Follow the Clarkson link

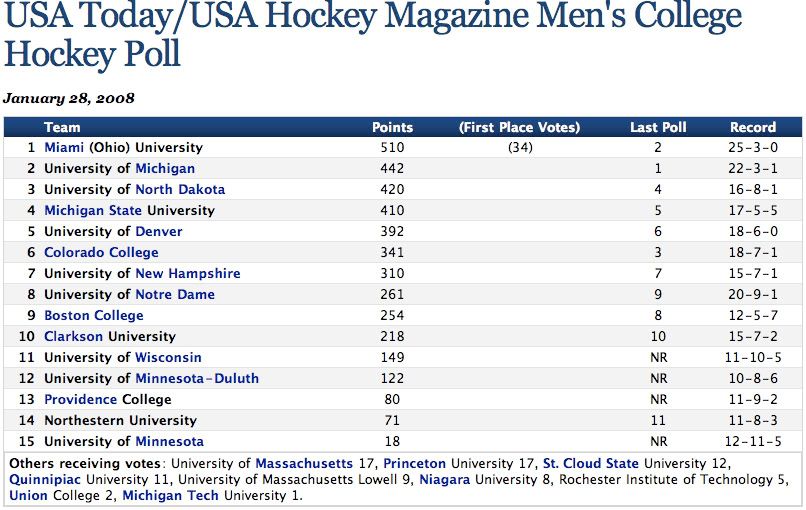click(x=74, y=337)
